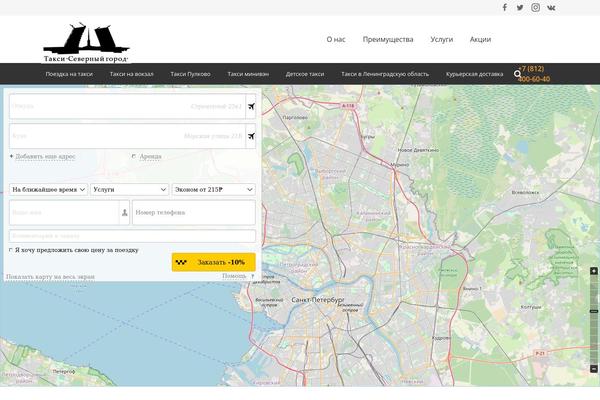Screen dimensions: 600x400
Task: Open 'Преимущества' menu item
Action: [388, 39]
